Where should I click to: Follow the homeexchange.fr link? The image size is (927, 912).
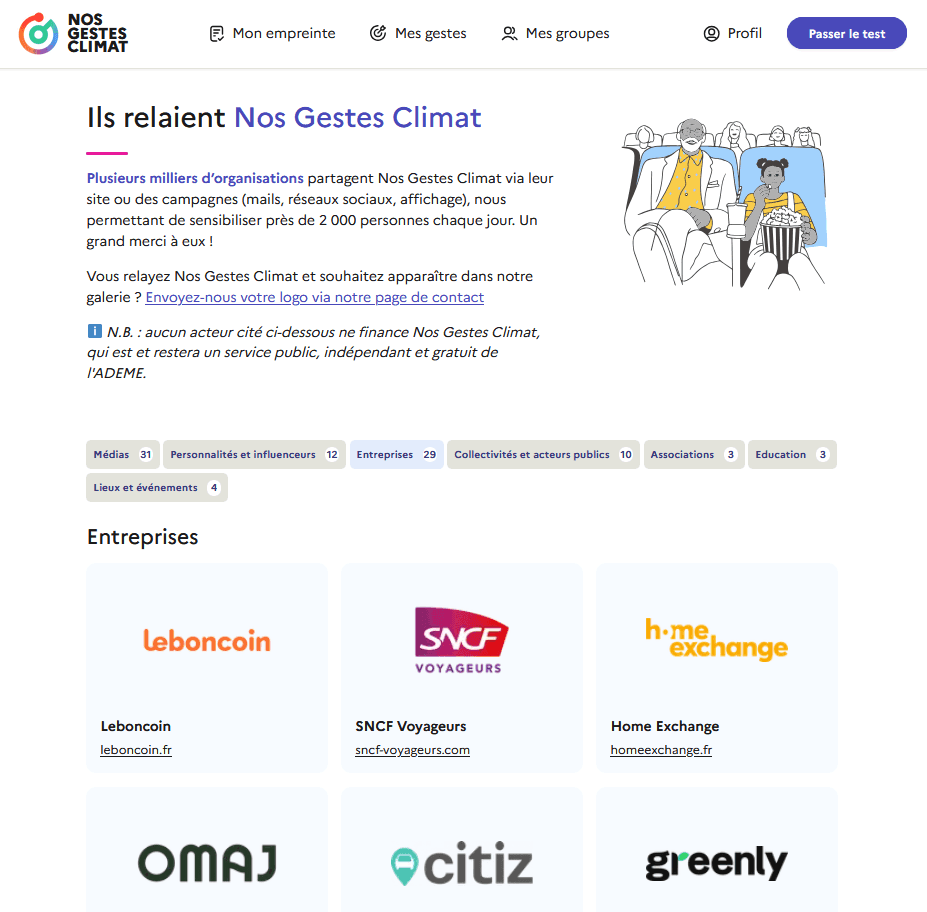click(x=661, y=749)
